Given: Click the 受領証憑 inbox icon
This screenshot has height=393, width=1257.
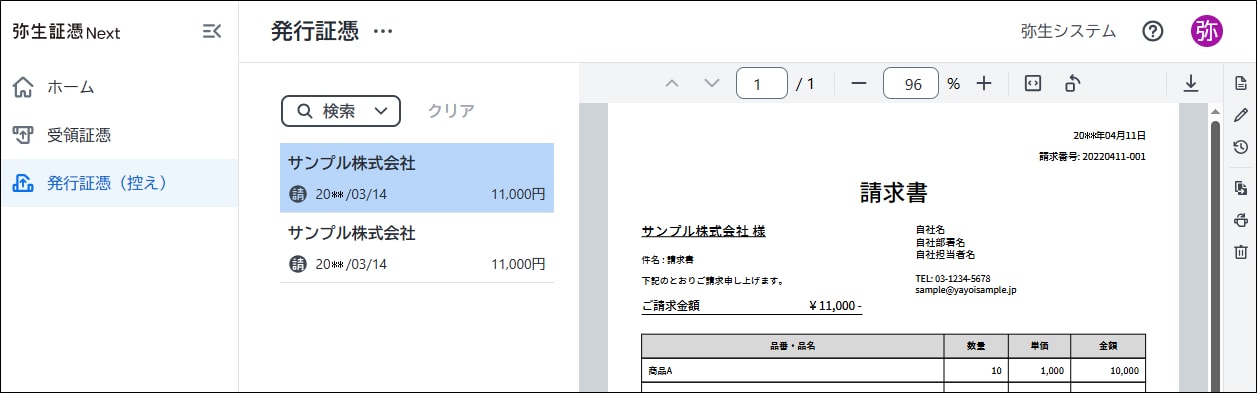Looking at the screenshot, I should [x=23, y=135].
